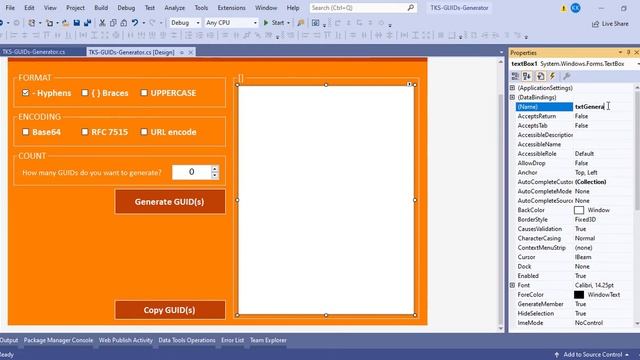The image size is (640, 360).
Task: Toggle the Hyphens checkbox
Action: pyautogui.click(x=25, y=93)
